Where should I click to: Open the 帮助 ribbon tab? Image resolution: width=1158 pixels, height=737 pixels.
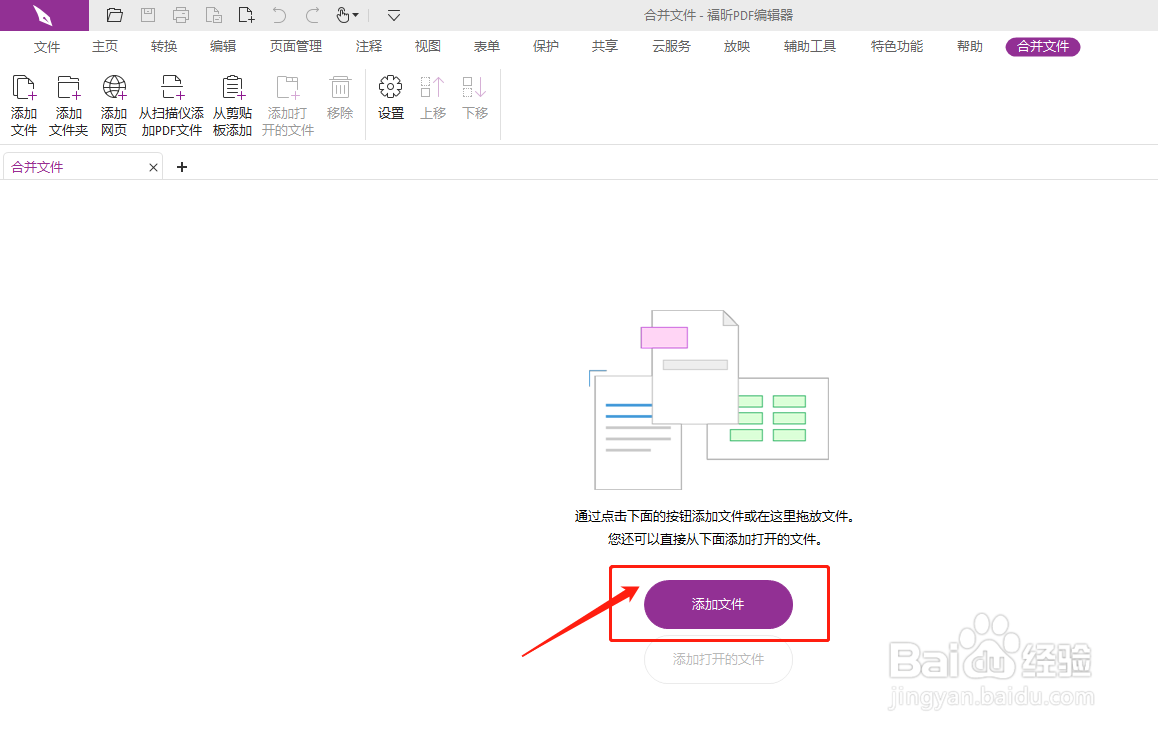tap(970, 47)
